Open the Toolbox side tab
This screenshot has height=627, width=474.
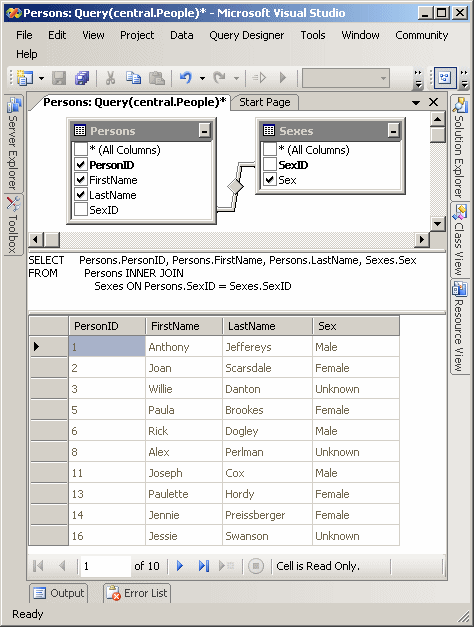pos(13,225)
